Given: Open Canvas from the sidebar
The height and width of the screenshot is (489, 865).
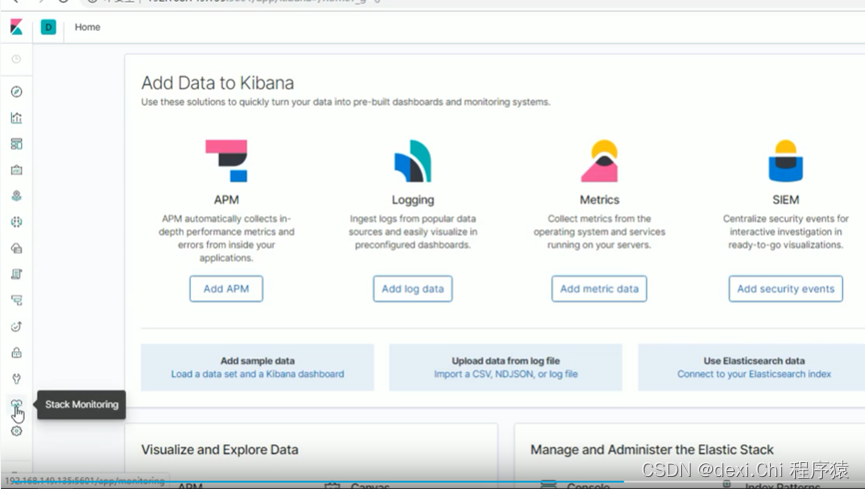Looking at the screenshot, I should pos(17,170).
